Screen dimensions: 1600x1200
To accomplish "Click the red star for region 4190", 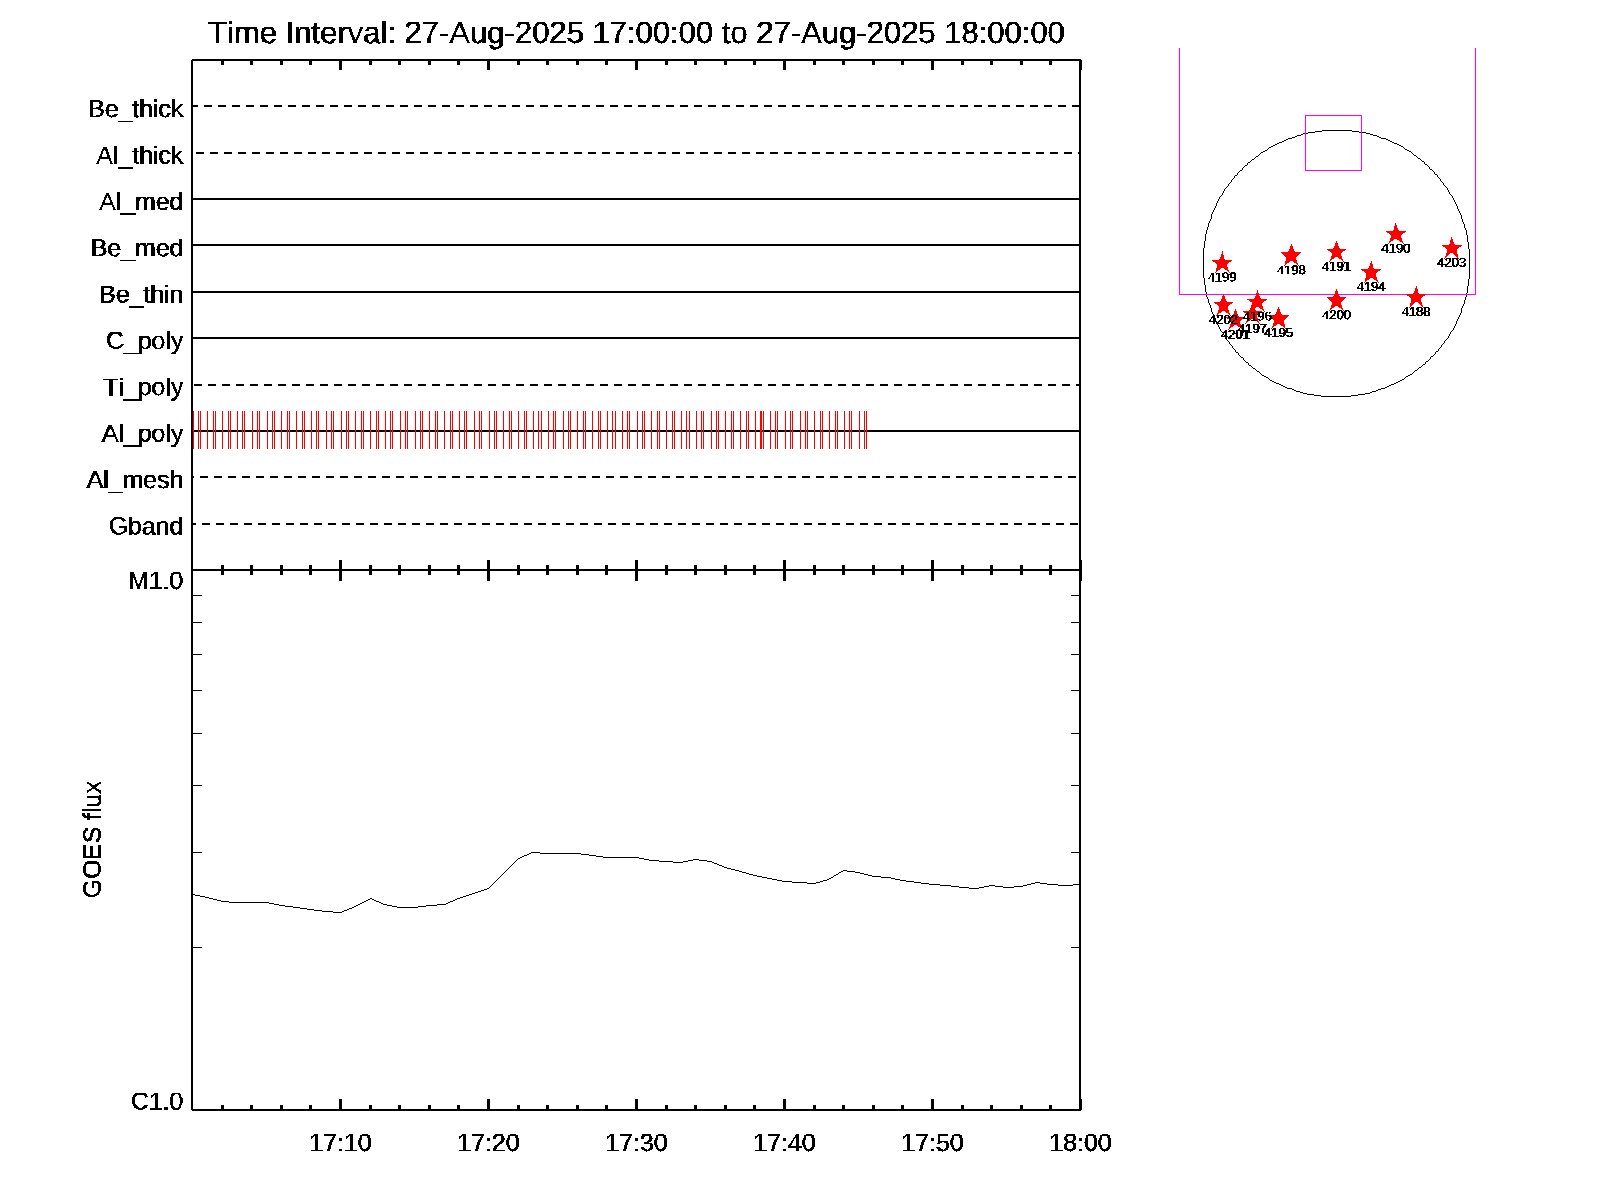I will pyautogui.click(x=1396, y=235).
